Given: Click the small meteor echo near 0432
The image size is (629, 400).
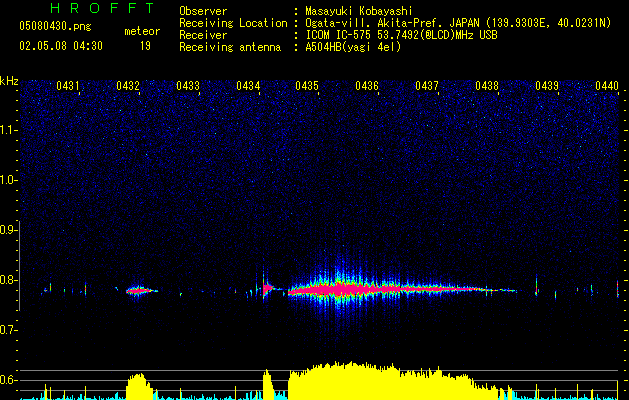Looking at the screenshot, I should 139,291.
